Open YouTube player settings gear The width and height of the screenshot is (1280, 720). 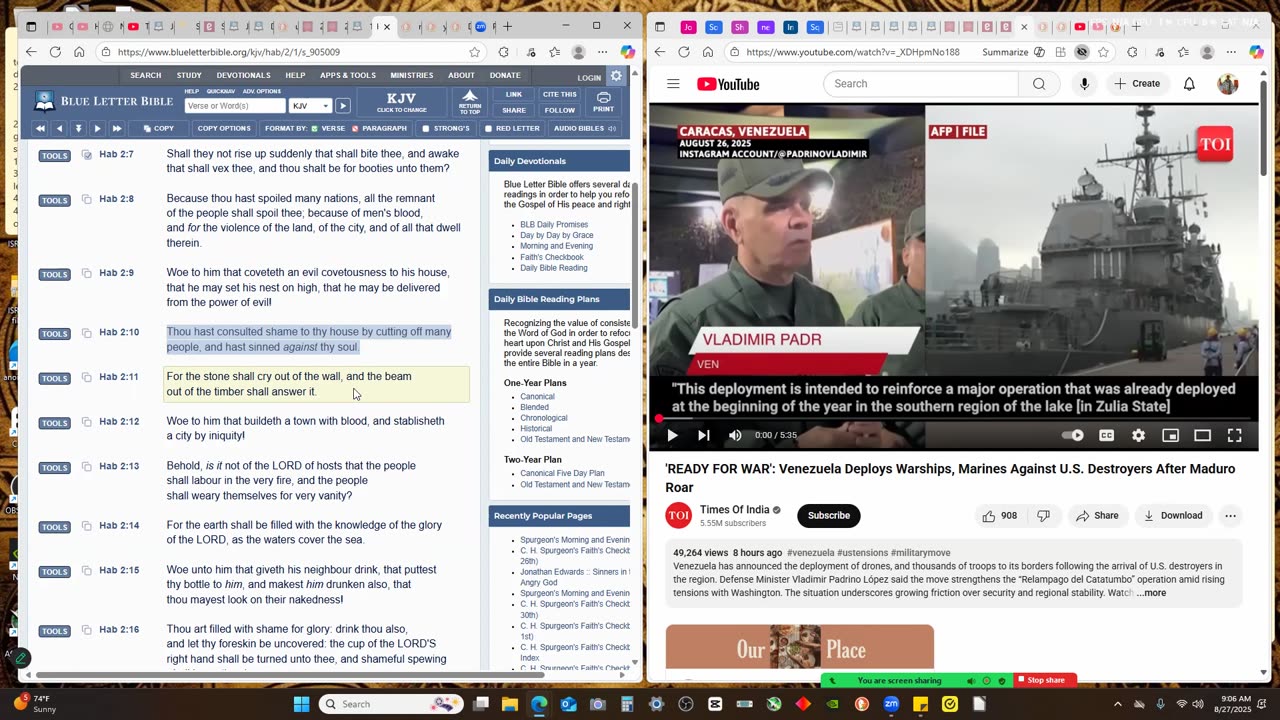[1138, 435]
